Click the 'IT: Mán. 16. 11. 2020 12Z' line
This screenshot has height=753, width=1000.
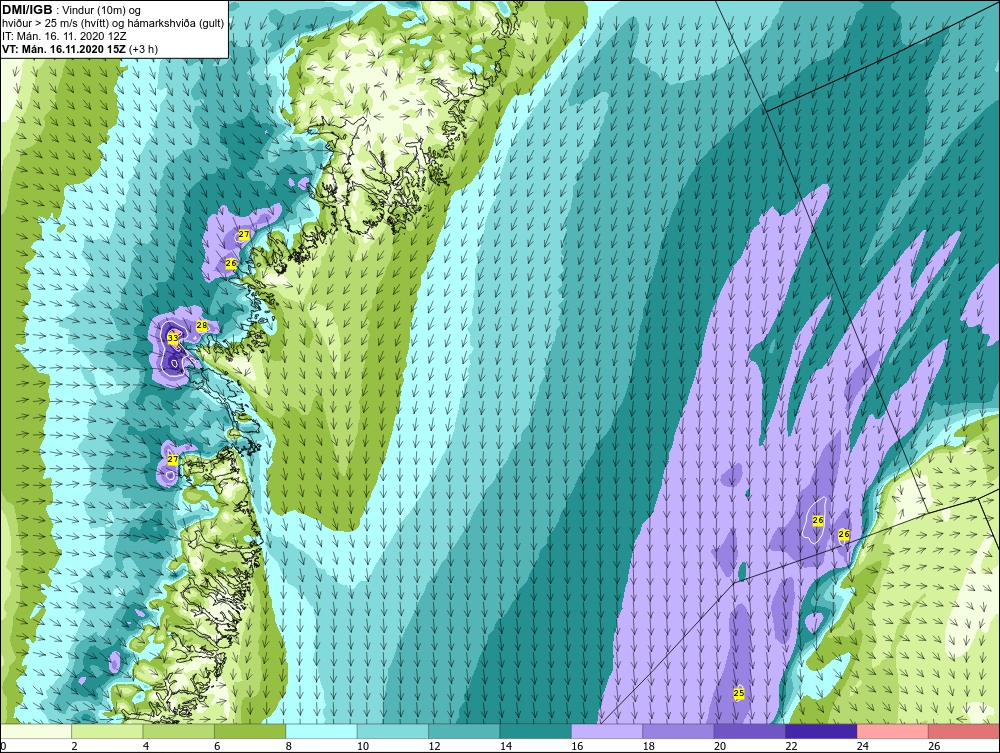pos(64,36)
